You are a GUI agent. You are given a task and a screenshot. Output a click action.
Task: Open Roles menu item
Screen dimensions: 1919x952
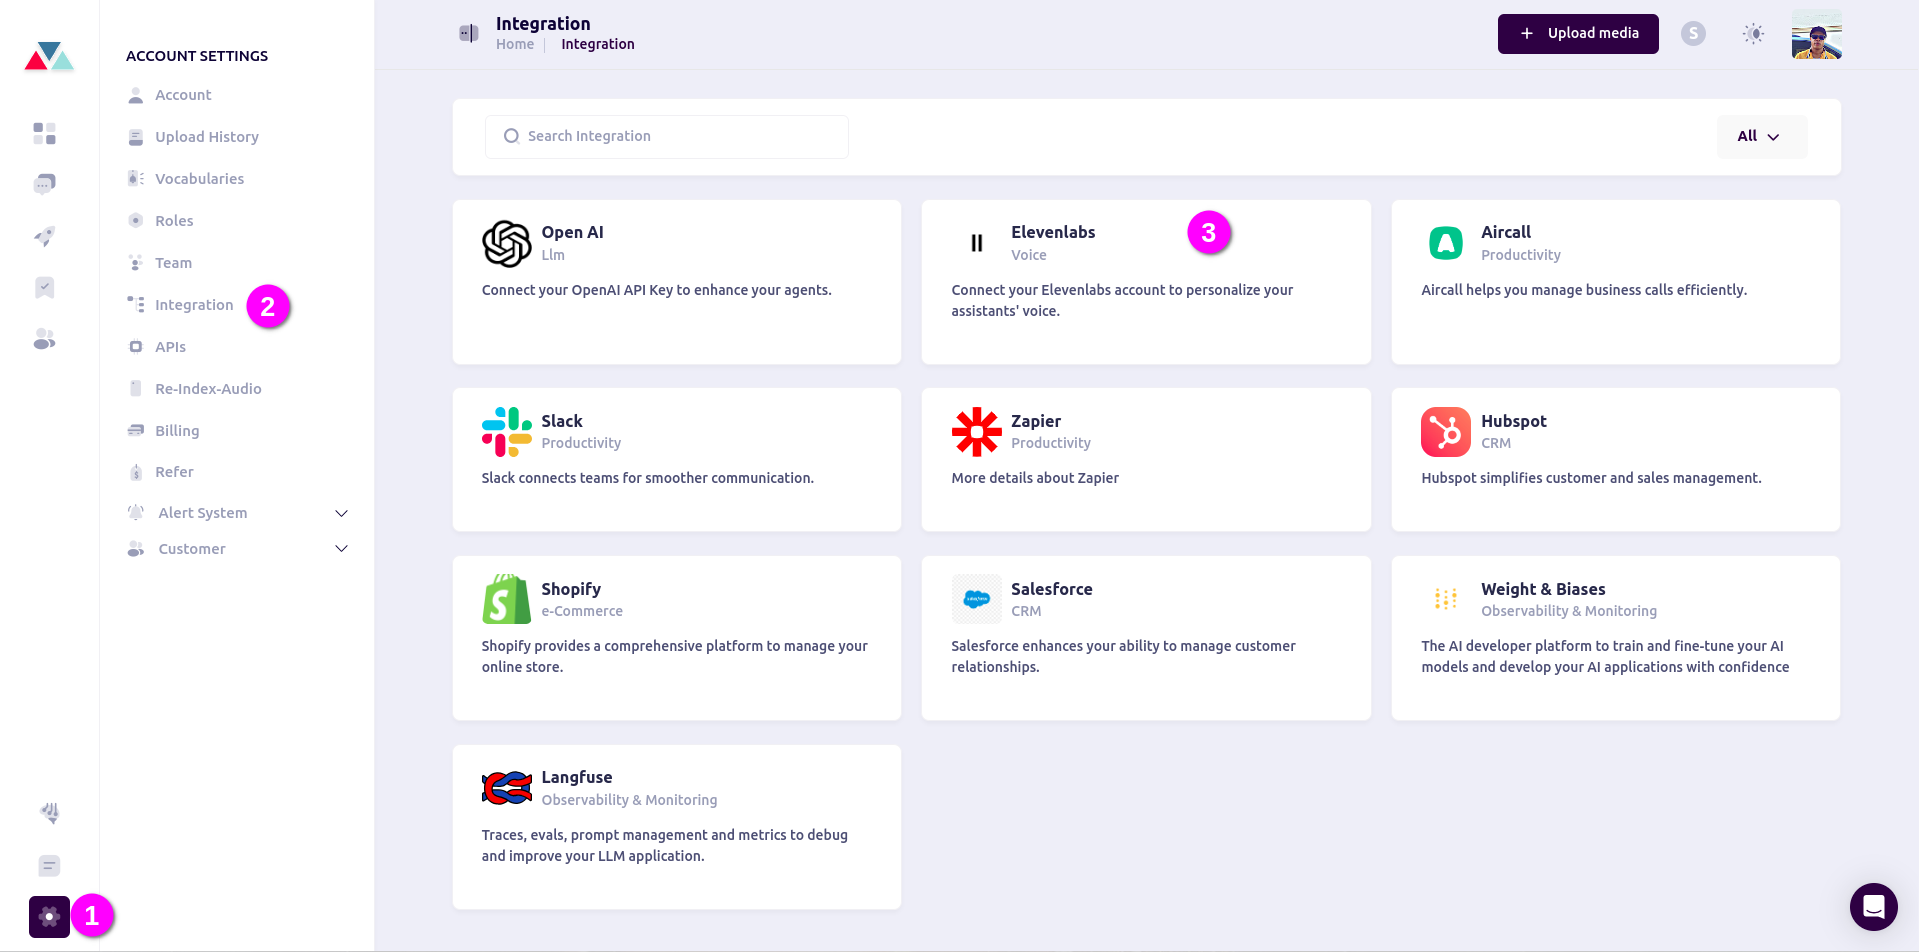click(174, 221)
